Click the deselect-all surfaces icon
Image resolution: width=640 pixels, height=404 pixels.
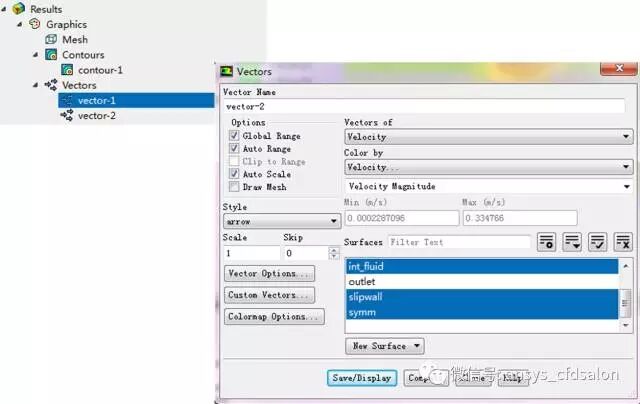tap(622, 241)
